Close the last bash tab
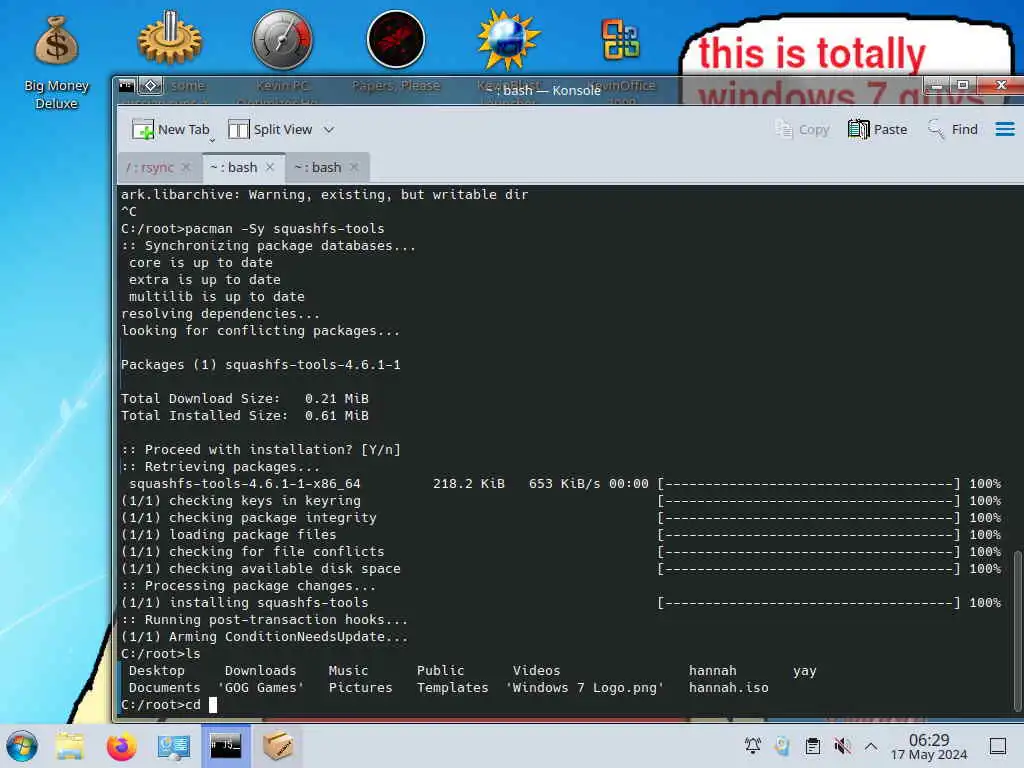Screen dimensions: 1024x768 [354, 167]
